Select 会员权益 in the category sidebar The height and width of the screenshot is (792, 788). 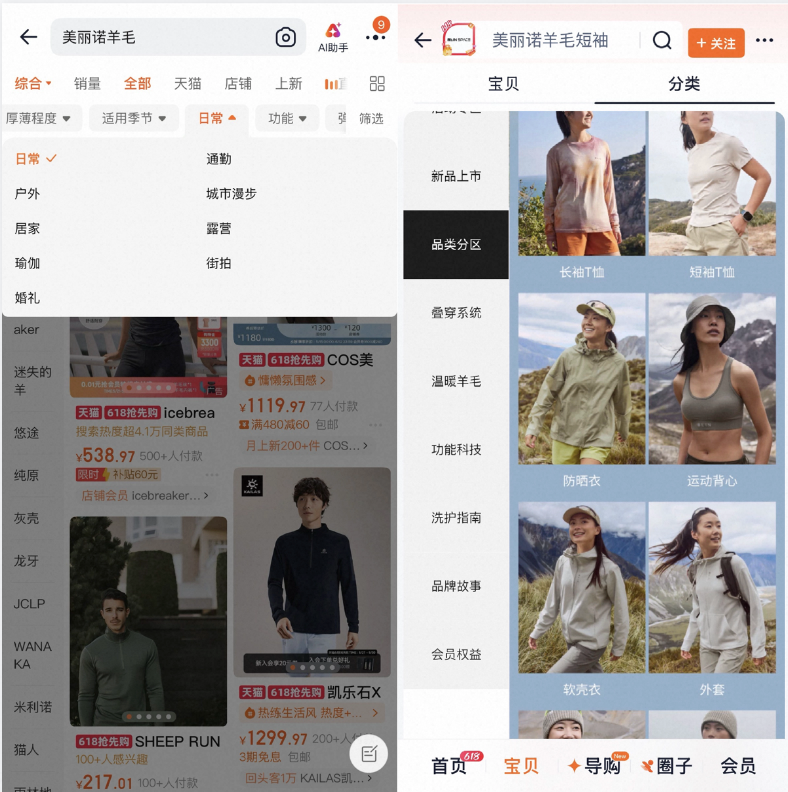tap(456, 655)
